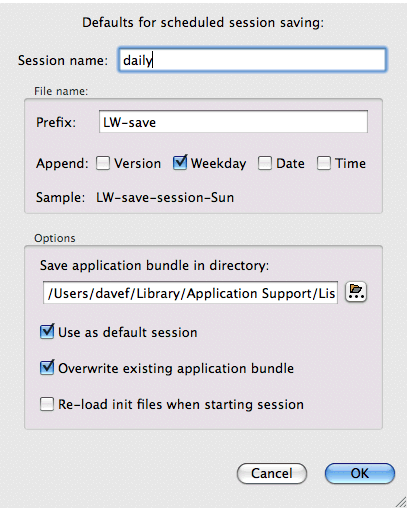Click the Session name: label
Viewport: 412px width, 513px height.
pyautogui.click(x=63, y=60)
